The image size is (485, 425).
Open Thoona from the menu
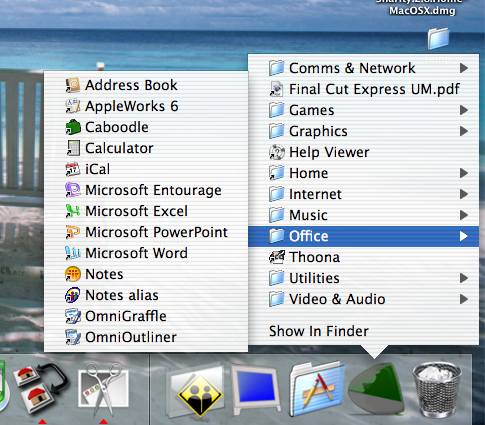(x=363, y=257)
